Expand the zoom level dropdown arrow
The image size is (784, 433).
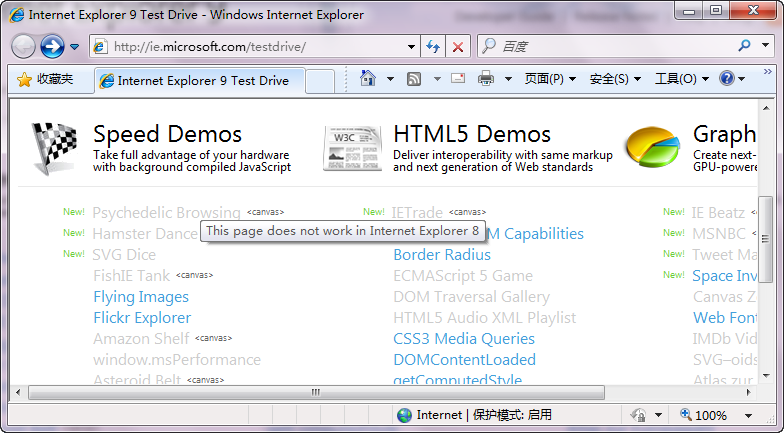pyautogui.click(x=748, y=416)
